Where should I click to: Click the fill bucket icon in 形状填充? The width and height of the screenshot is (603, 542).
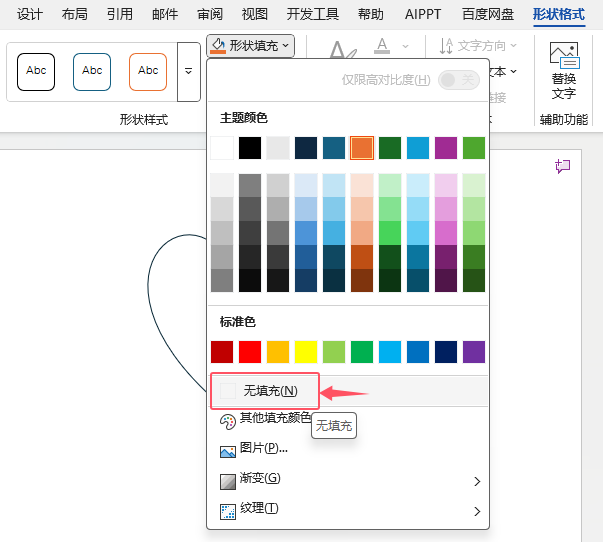(x=218, y=46)
